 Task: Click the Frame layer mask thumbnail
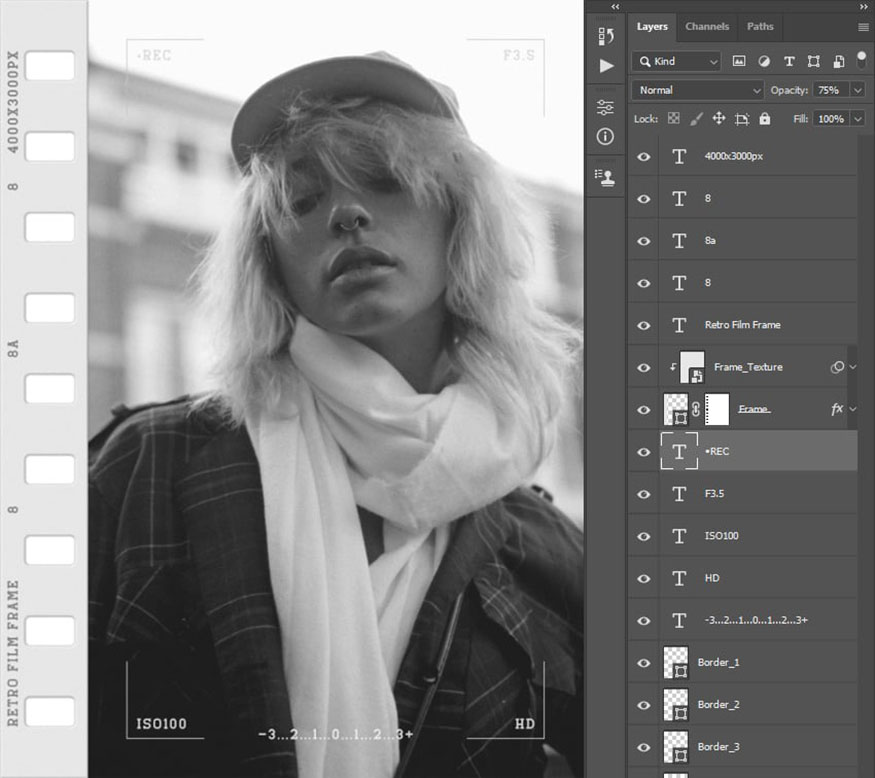coord(717,409)
